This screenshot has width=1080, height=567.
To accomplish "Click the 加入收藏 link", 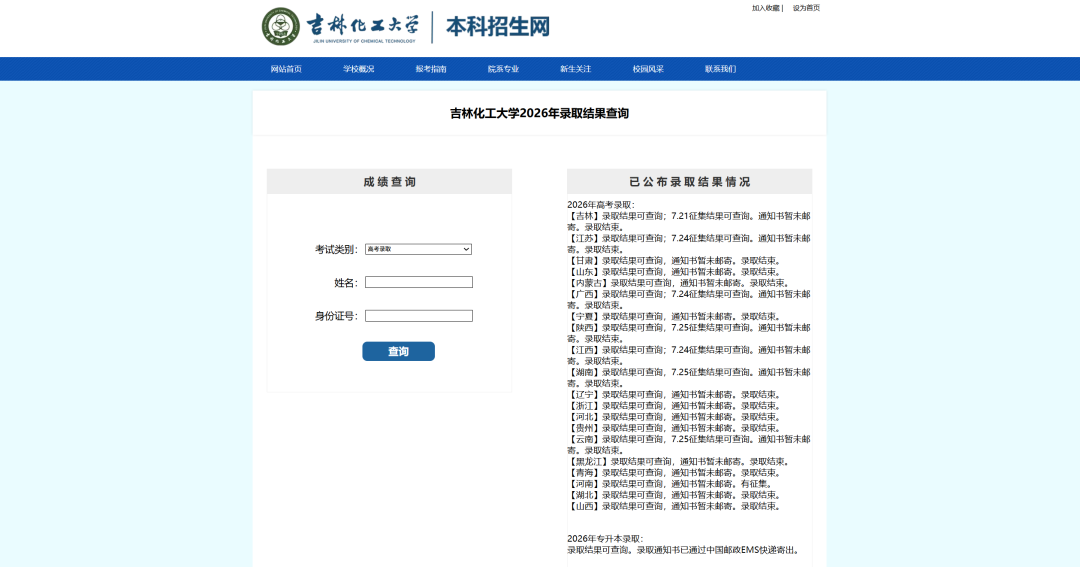I will pos(765,8).
